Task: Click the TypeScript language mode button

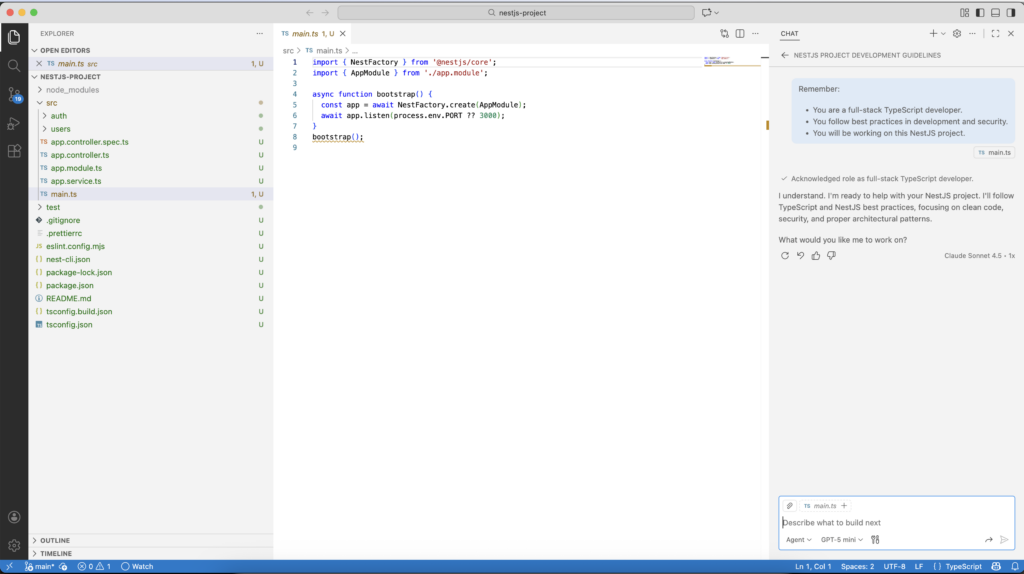Action: pyautogui.click(x=963, y=566)
